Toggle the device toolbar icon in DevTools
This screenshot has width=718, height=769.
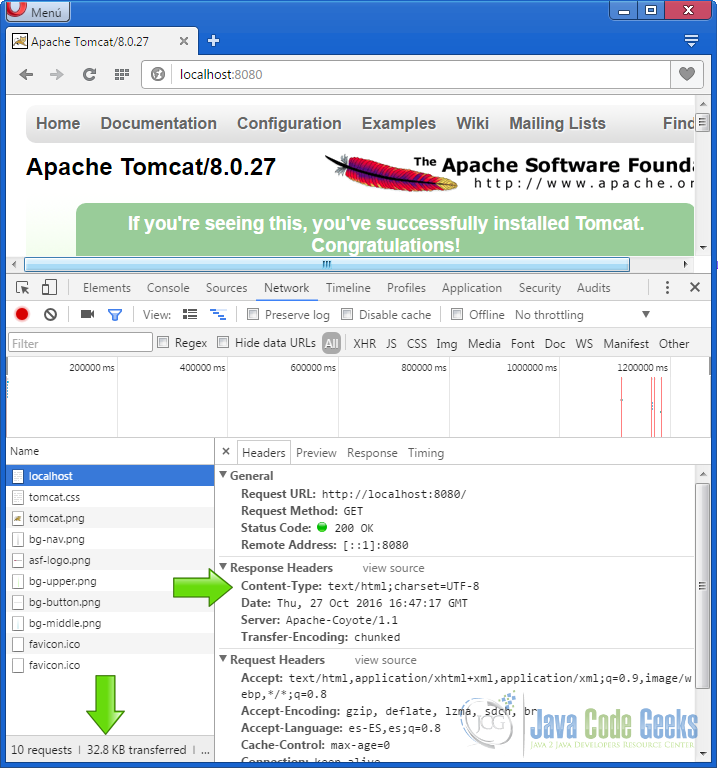(x=49, y=287)
